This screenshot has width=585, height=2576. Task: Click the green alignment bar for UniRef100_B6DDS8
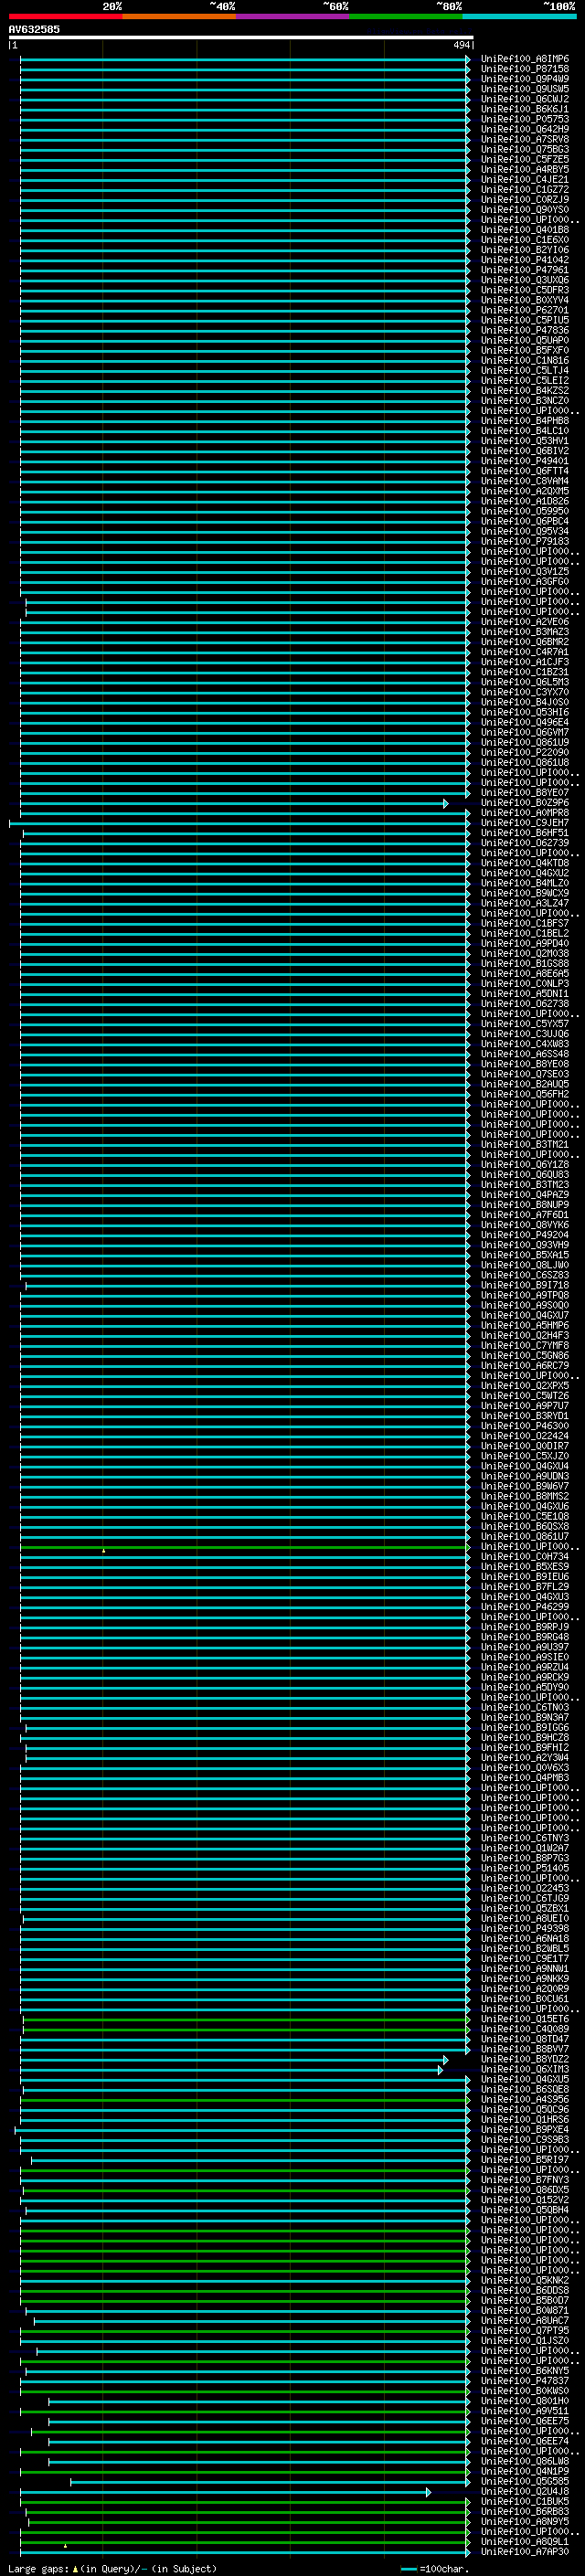coord(244,2290)
